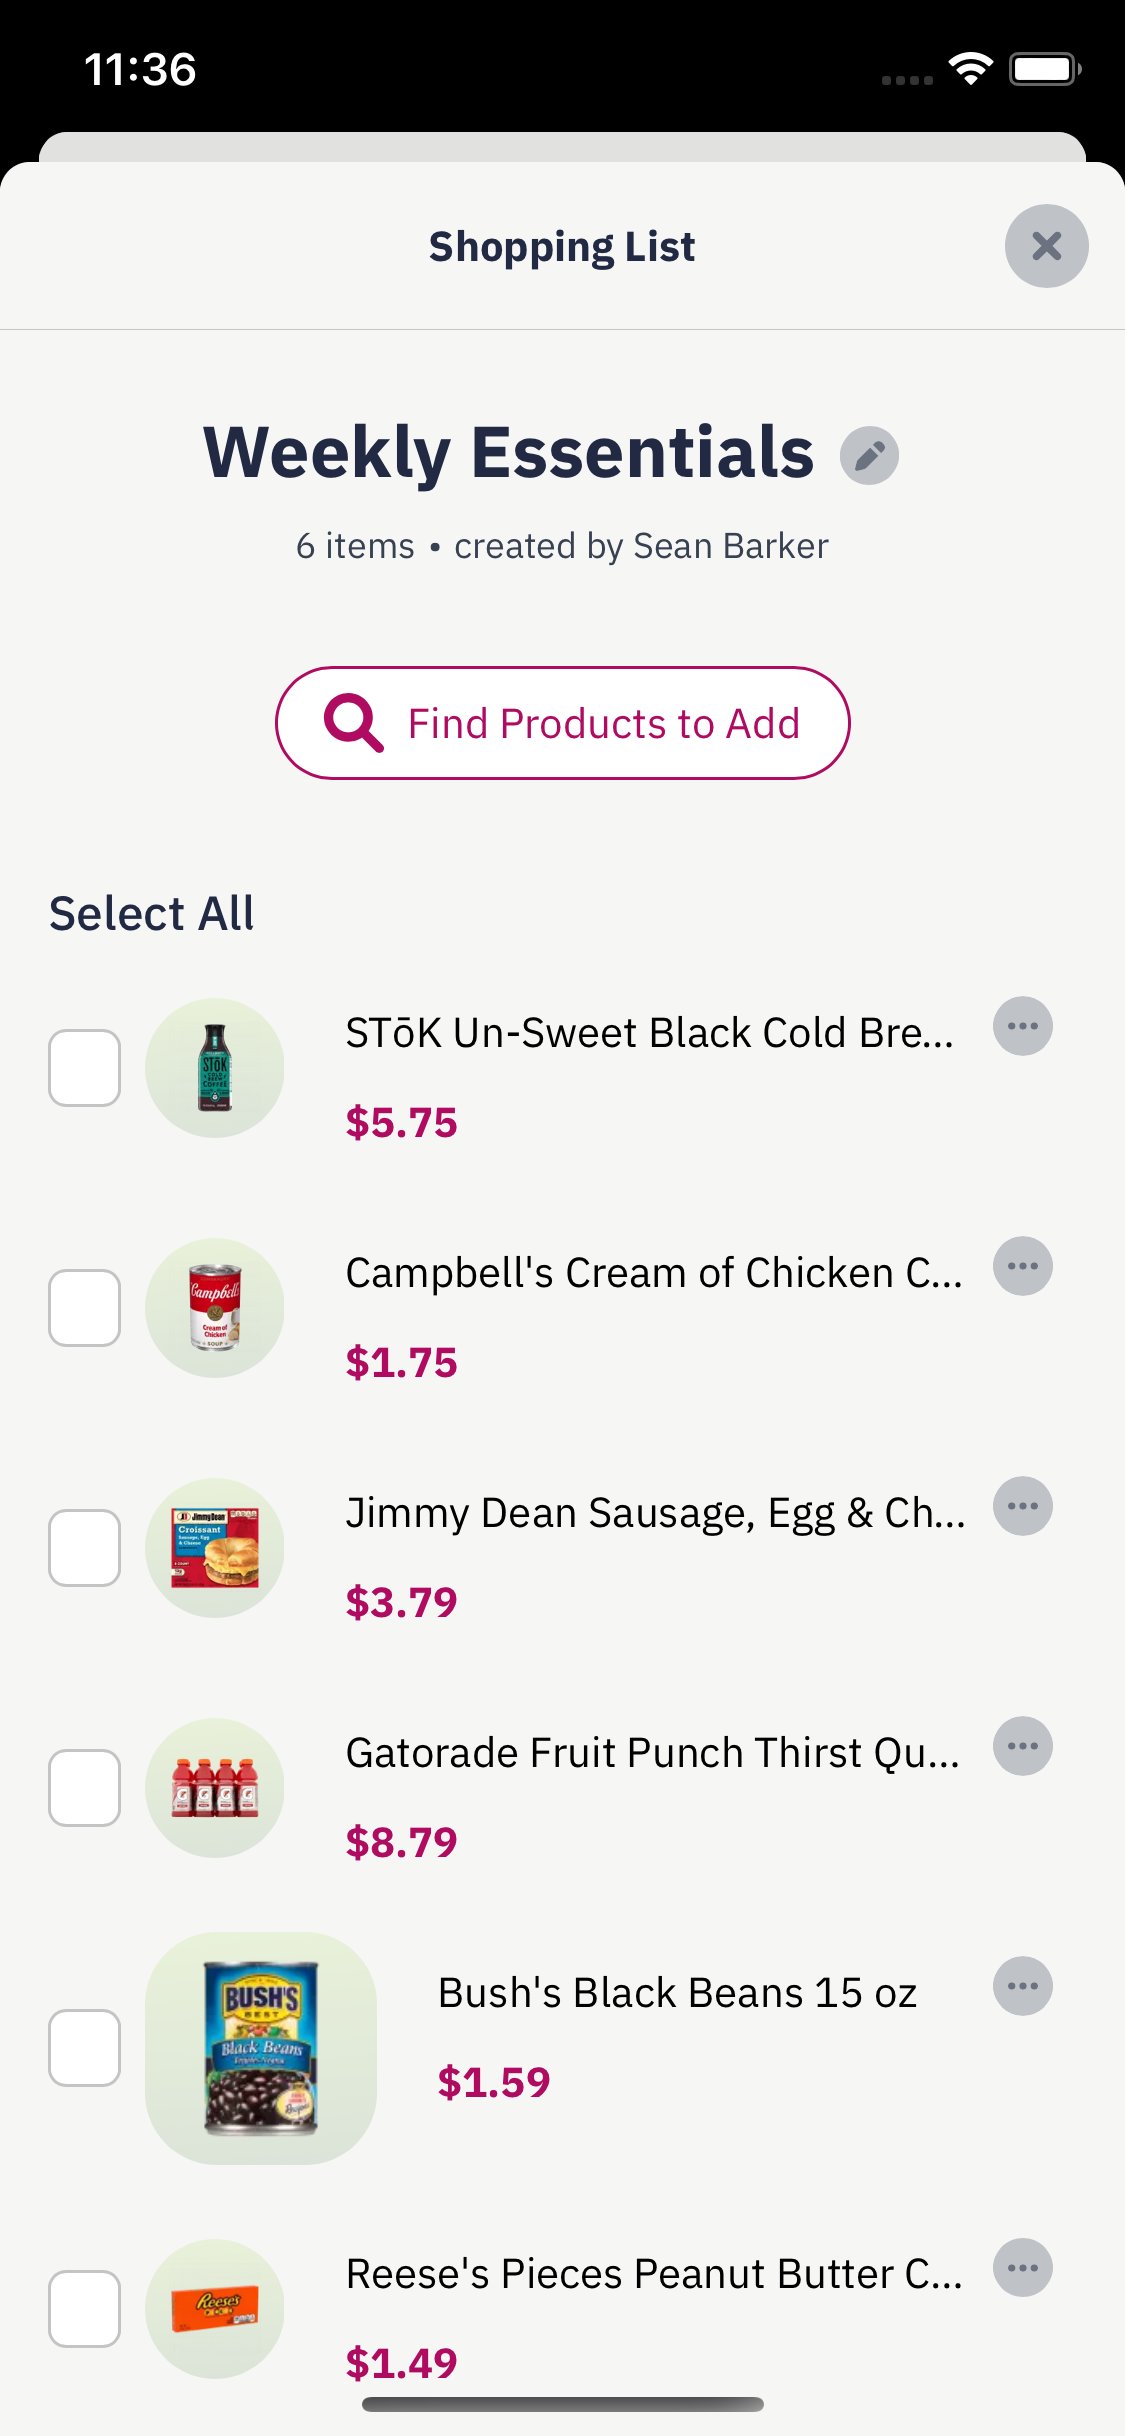Screen dimensions: 1125x2436
Task: Open more options for STōK Cold Brew
Action: tap(1022, 1026)
